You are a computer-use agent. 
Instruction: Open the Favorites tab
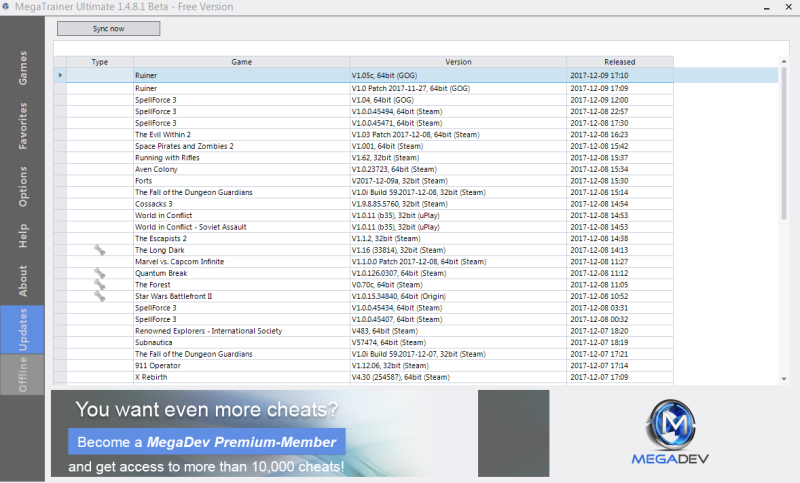click(22, 126)
